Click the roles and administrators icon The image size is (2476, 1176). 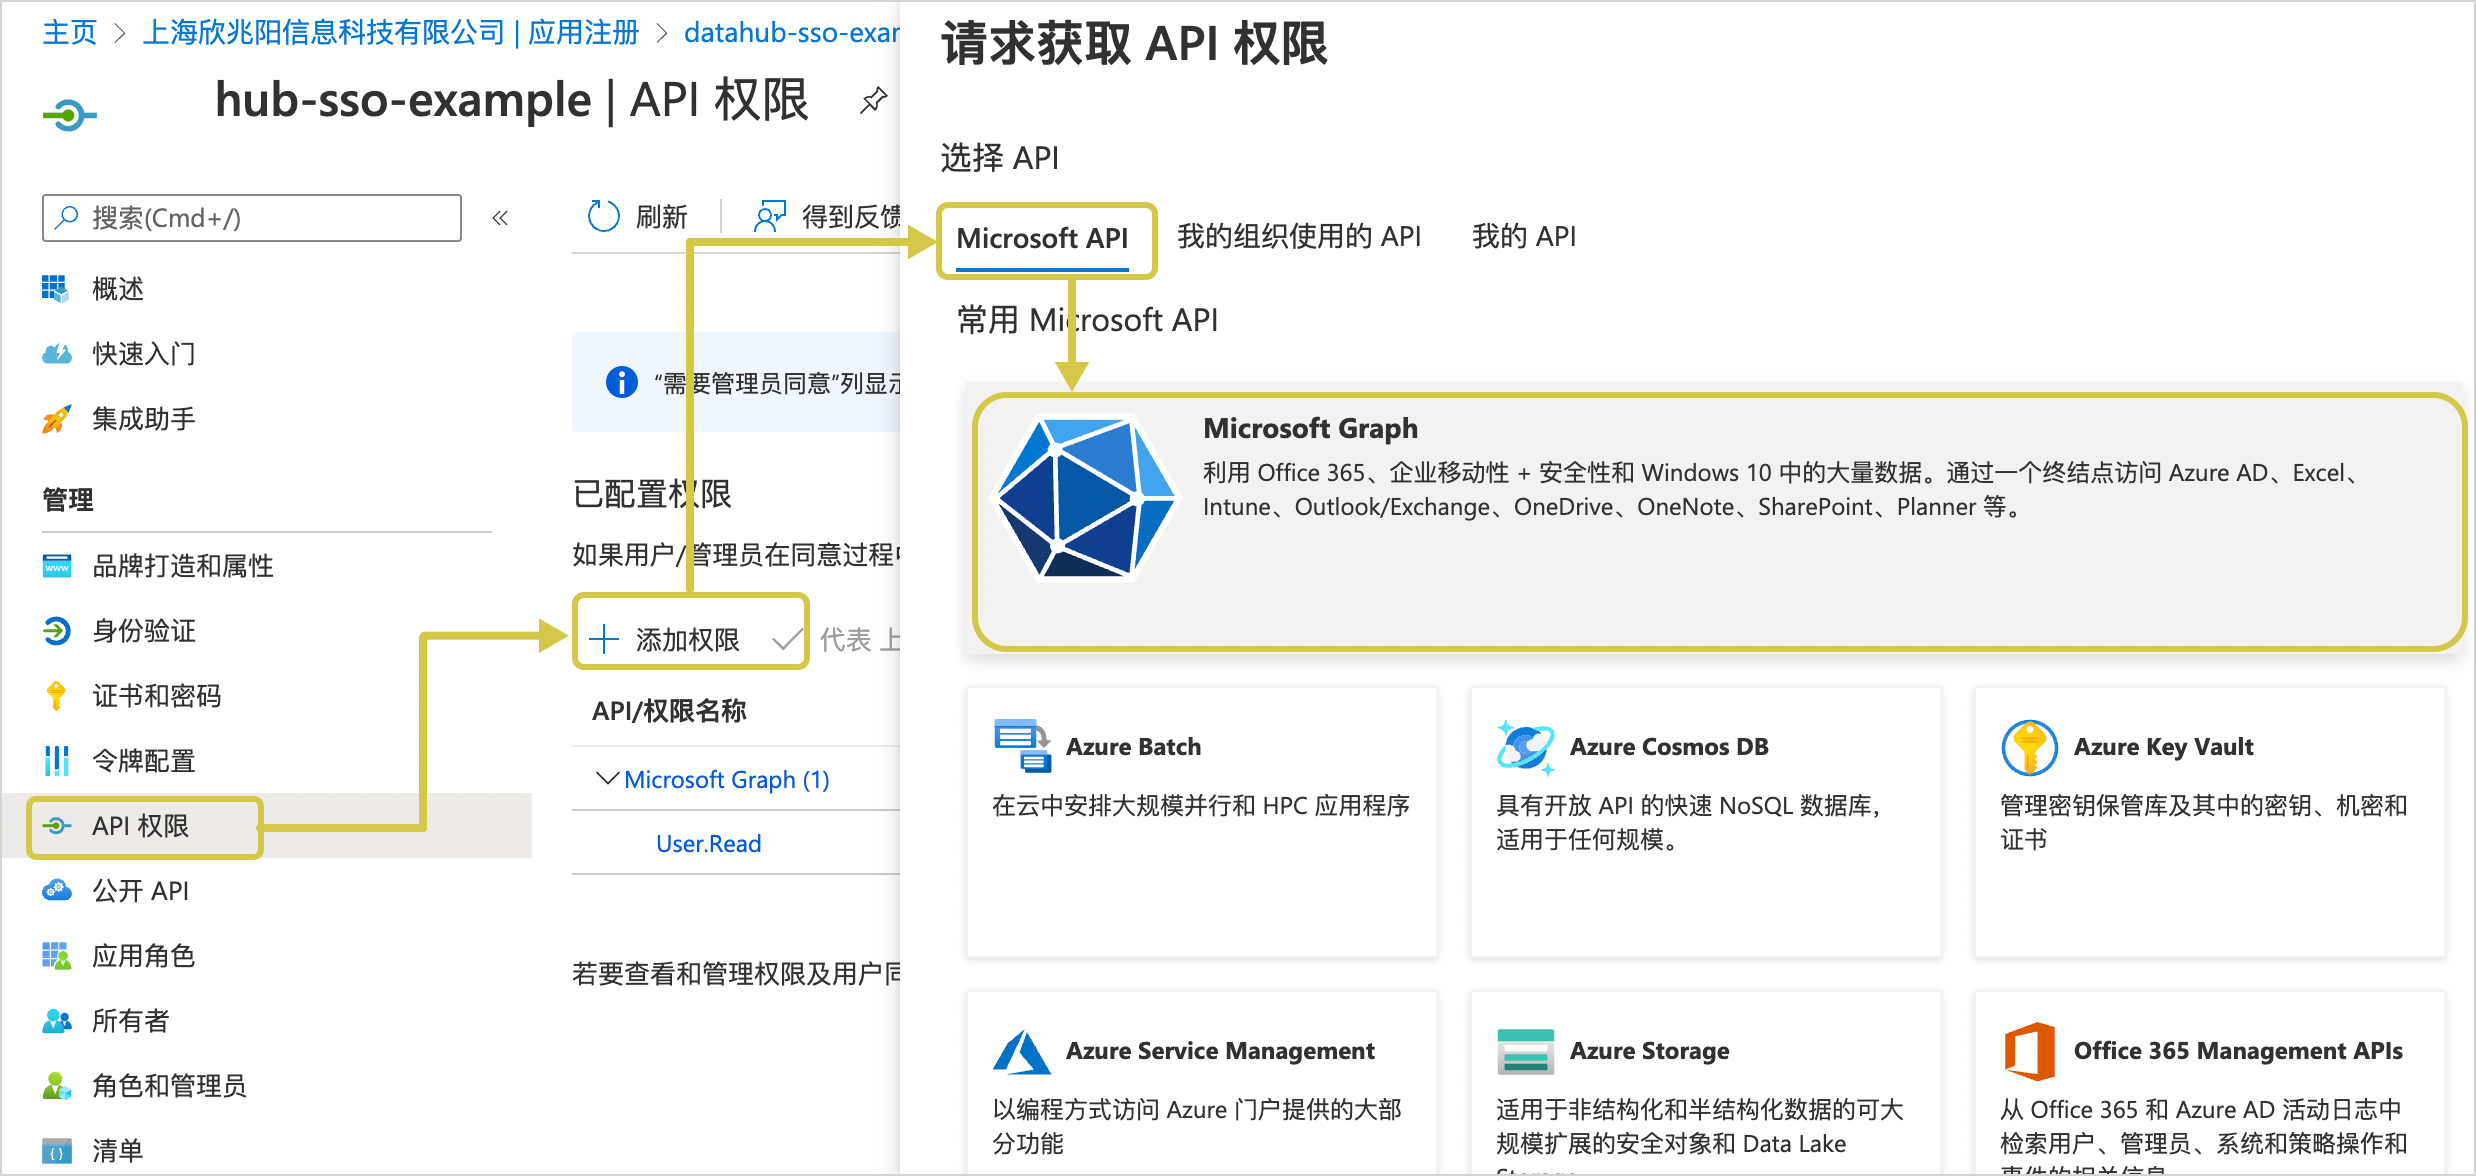(56, 1086)
